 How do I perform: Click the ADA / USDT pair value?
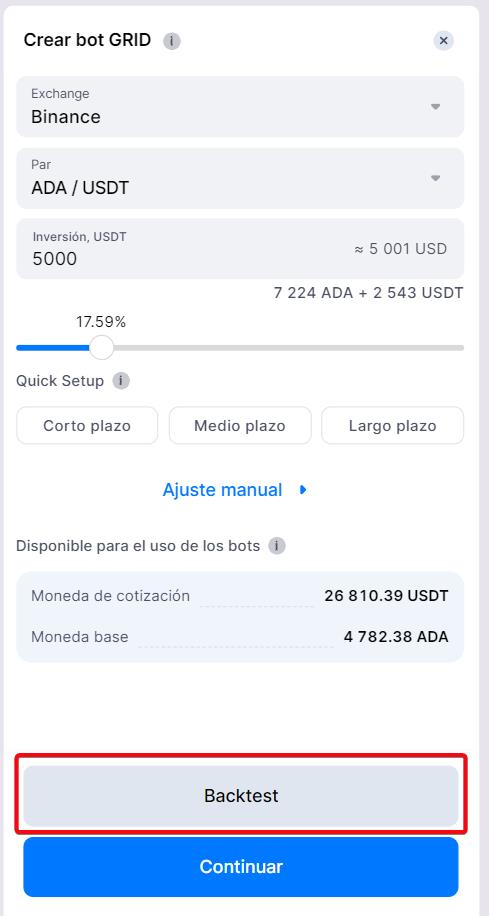click(x=80, y=188)
